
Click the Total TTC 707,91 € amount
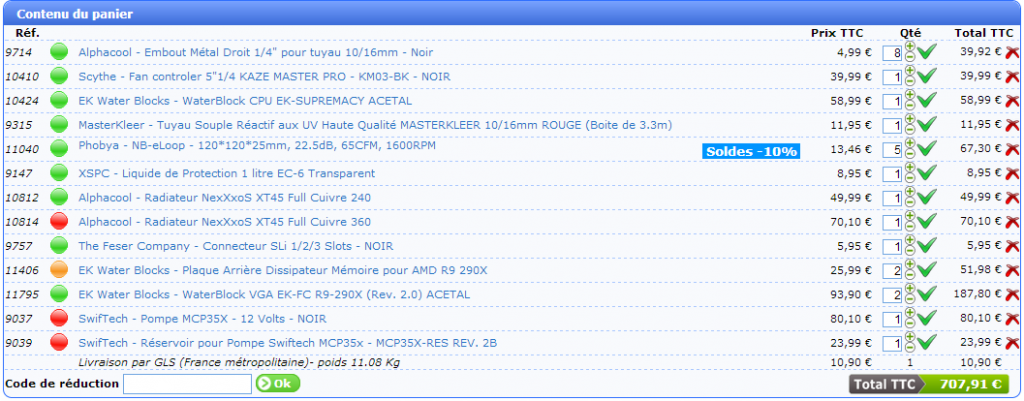[968, 384]
